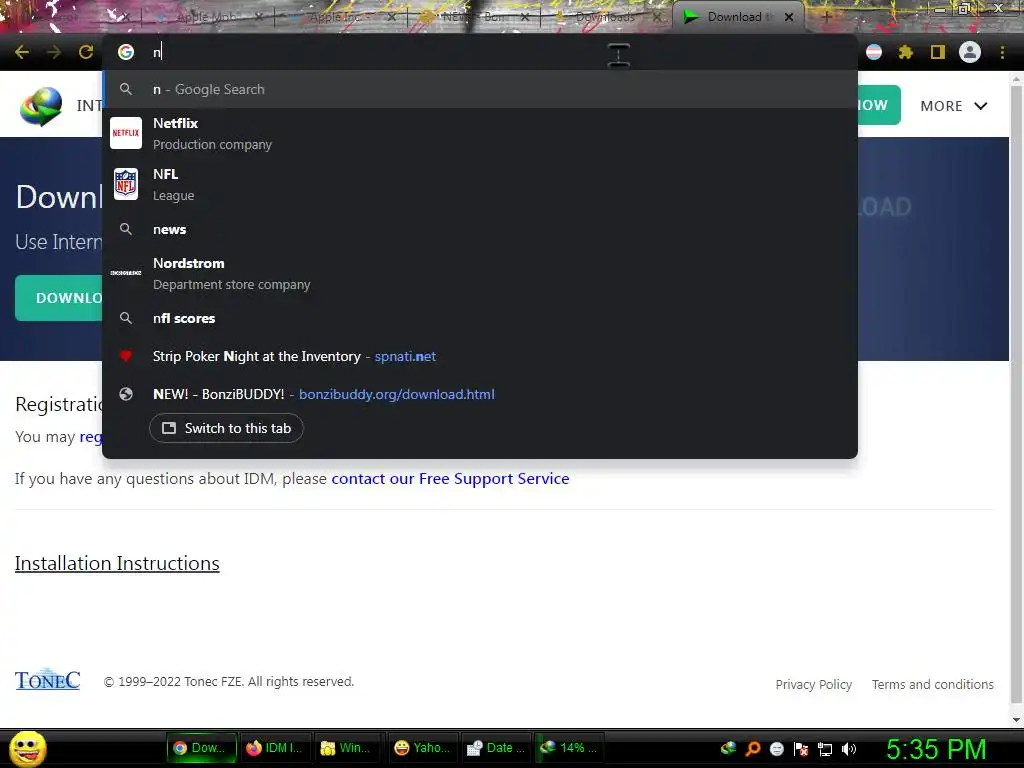Toggle the side panel icon
Screen dimensions: 1024x768
(x=938, y=52)
